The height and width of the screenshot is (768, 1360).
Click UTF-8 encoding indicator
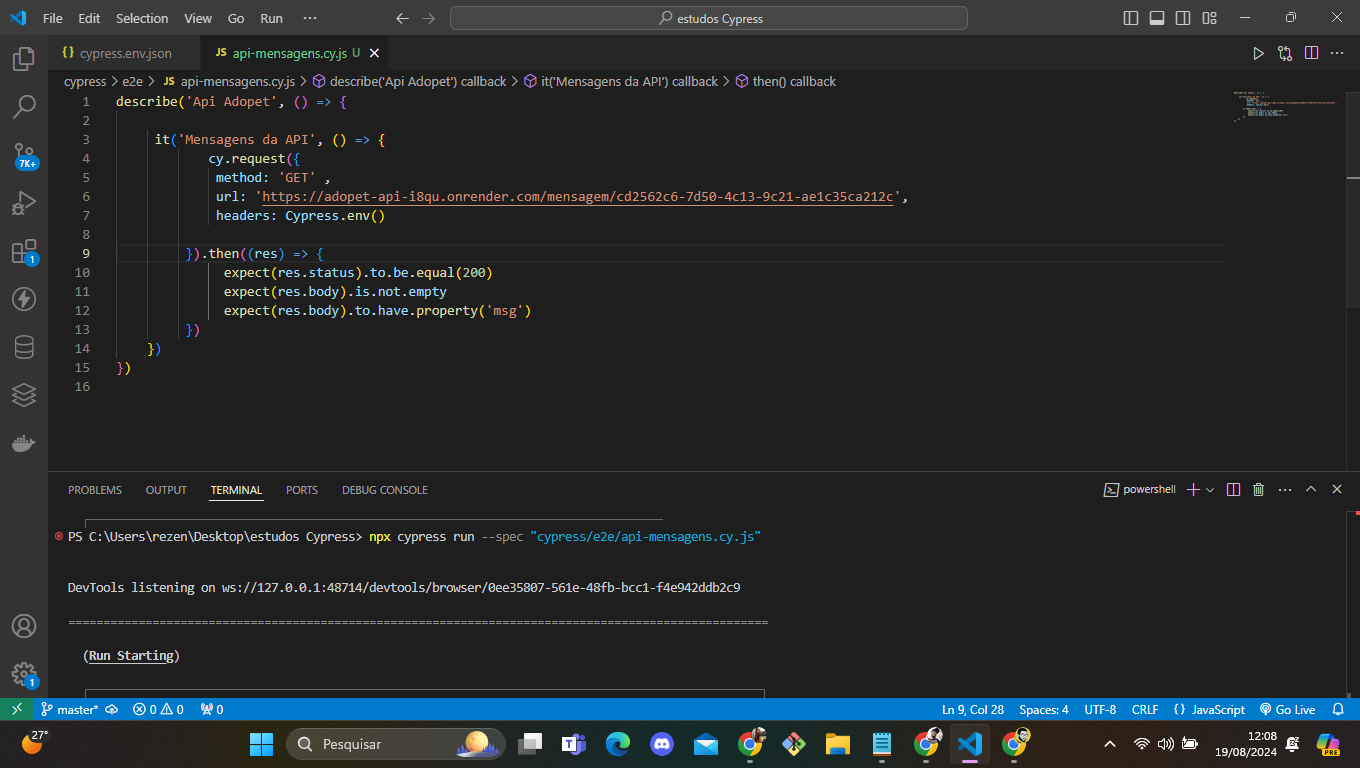click(1100, 709)
